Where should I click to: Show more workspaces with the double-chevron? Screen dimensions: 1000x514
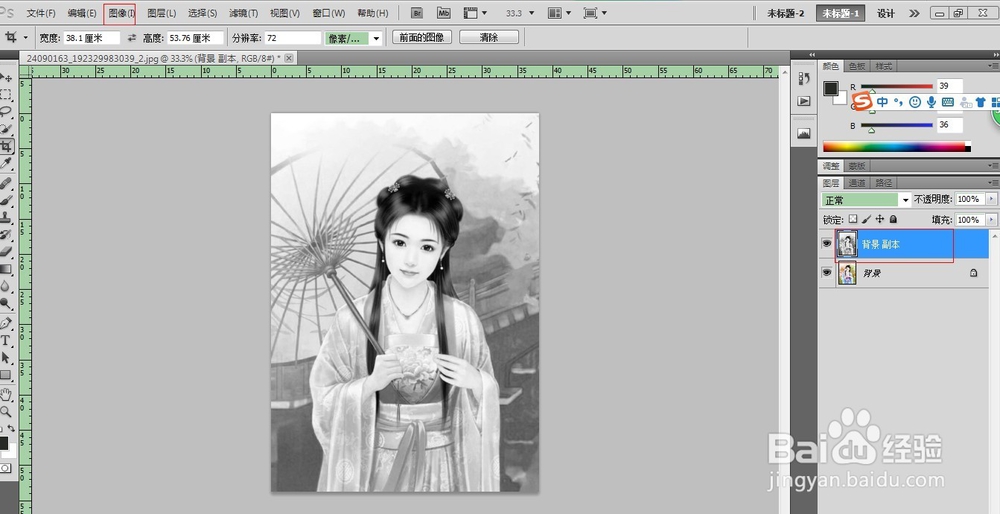pos(914,13)
